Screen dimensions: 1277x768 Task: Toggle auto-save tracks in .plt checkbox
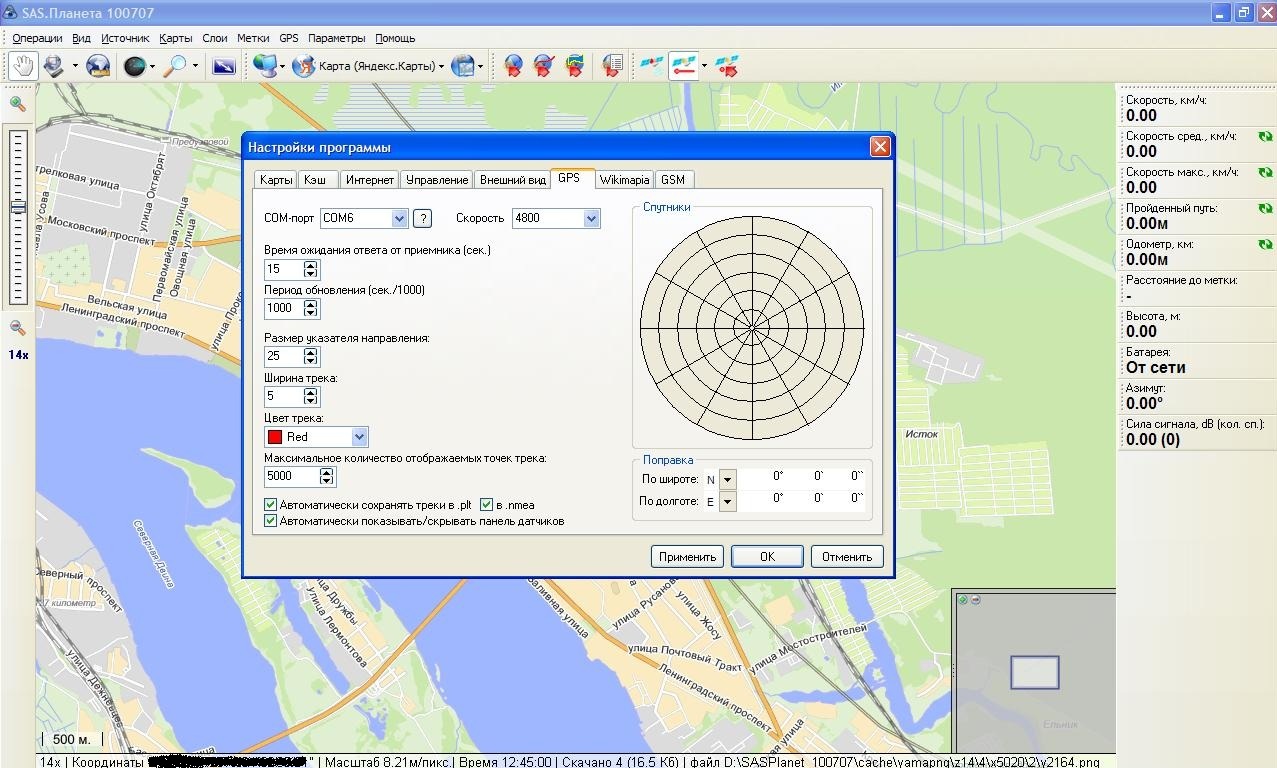coord(271,505)
